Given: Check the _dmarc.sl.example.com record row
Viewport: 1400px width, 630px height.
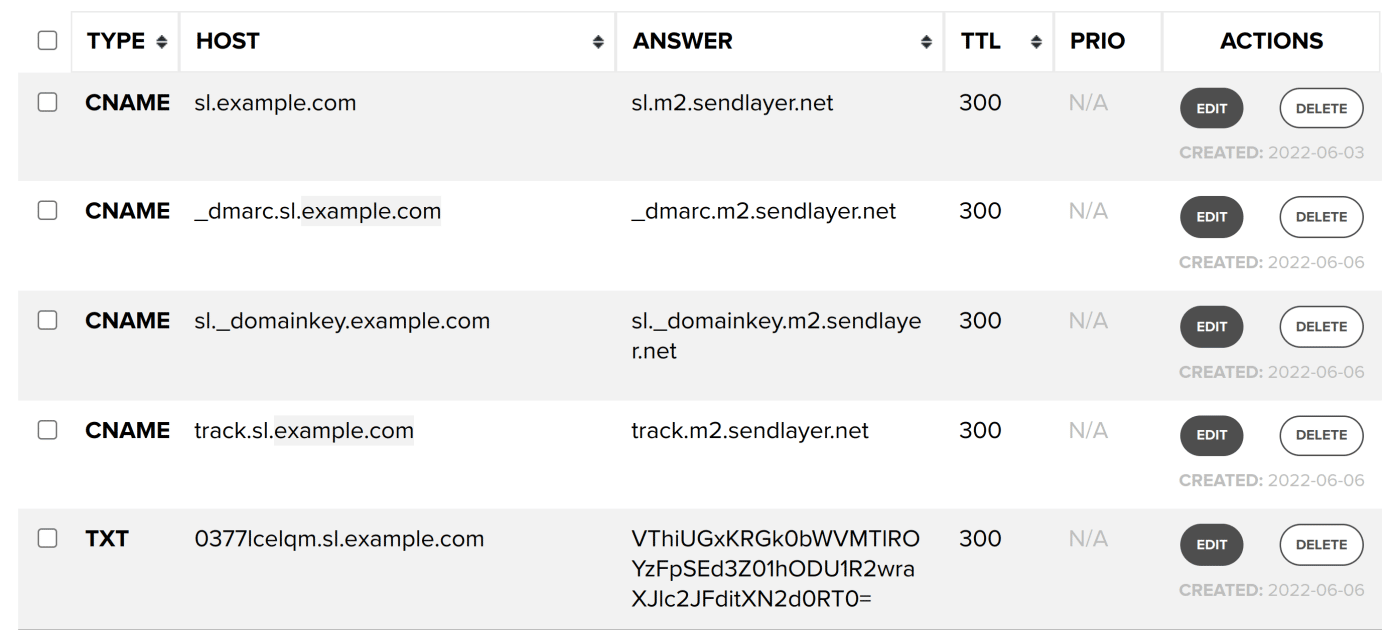Looking at the screenshot, I should click(x=47, y=211).
